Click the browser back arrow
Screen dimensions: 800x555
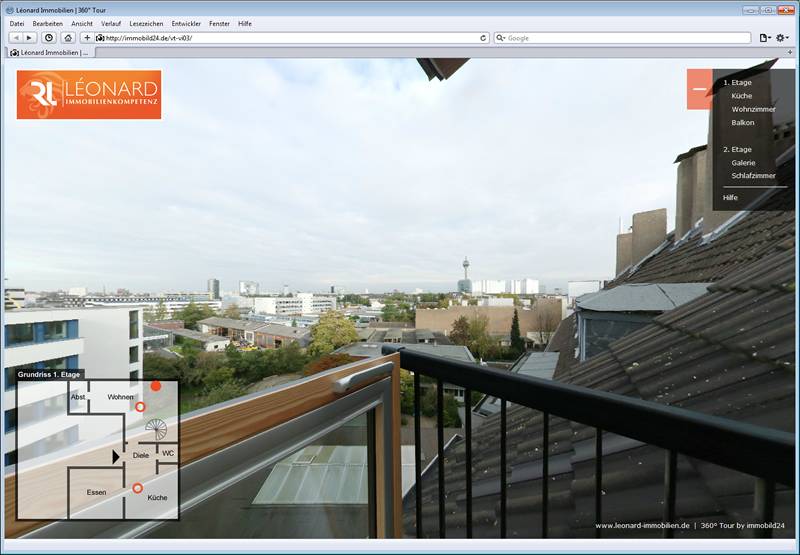point(16,38)
